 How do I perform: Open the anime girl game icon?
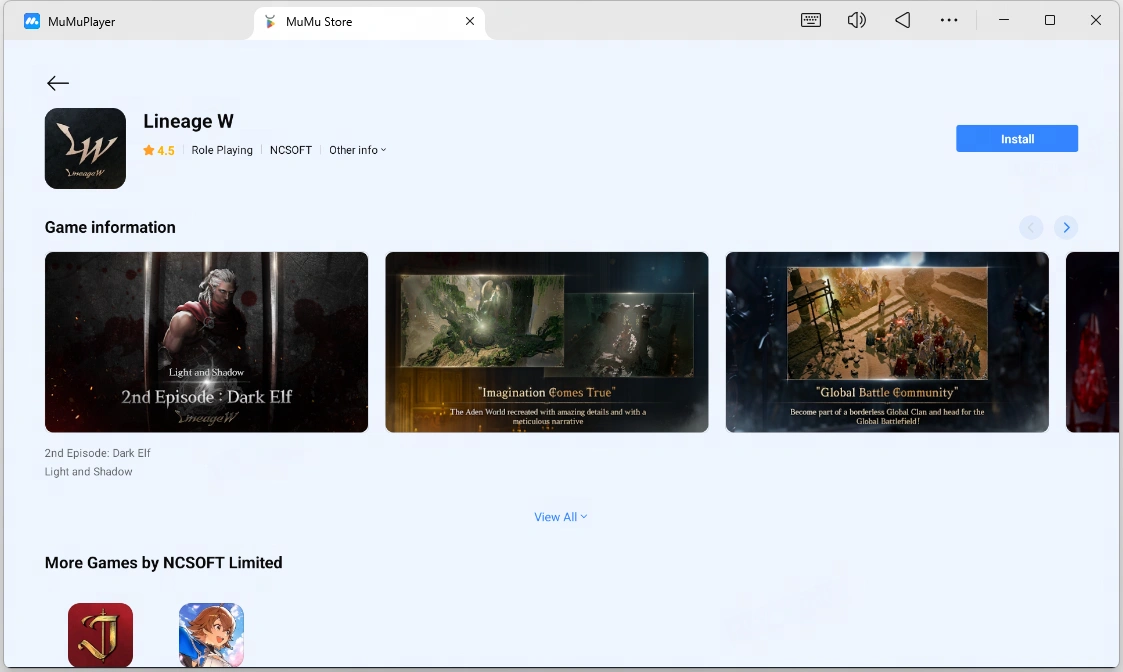211,635
